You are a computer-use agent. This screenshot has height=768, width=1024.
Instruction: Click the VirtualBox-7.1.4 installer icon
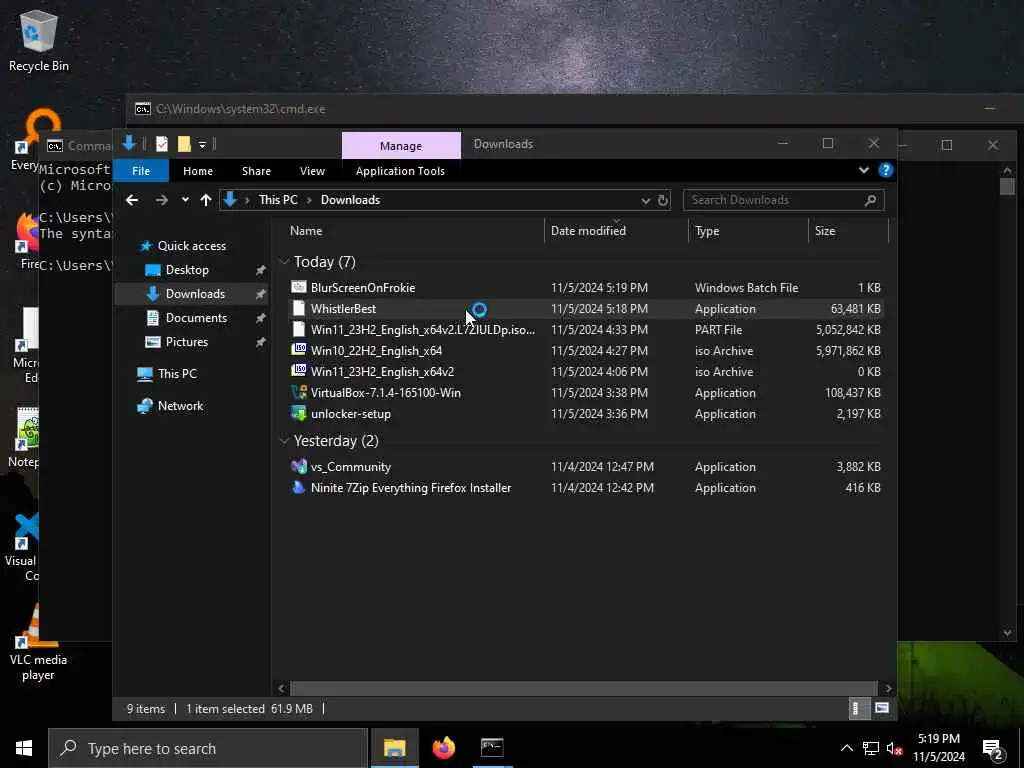(298, 392)
